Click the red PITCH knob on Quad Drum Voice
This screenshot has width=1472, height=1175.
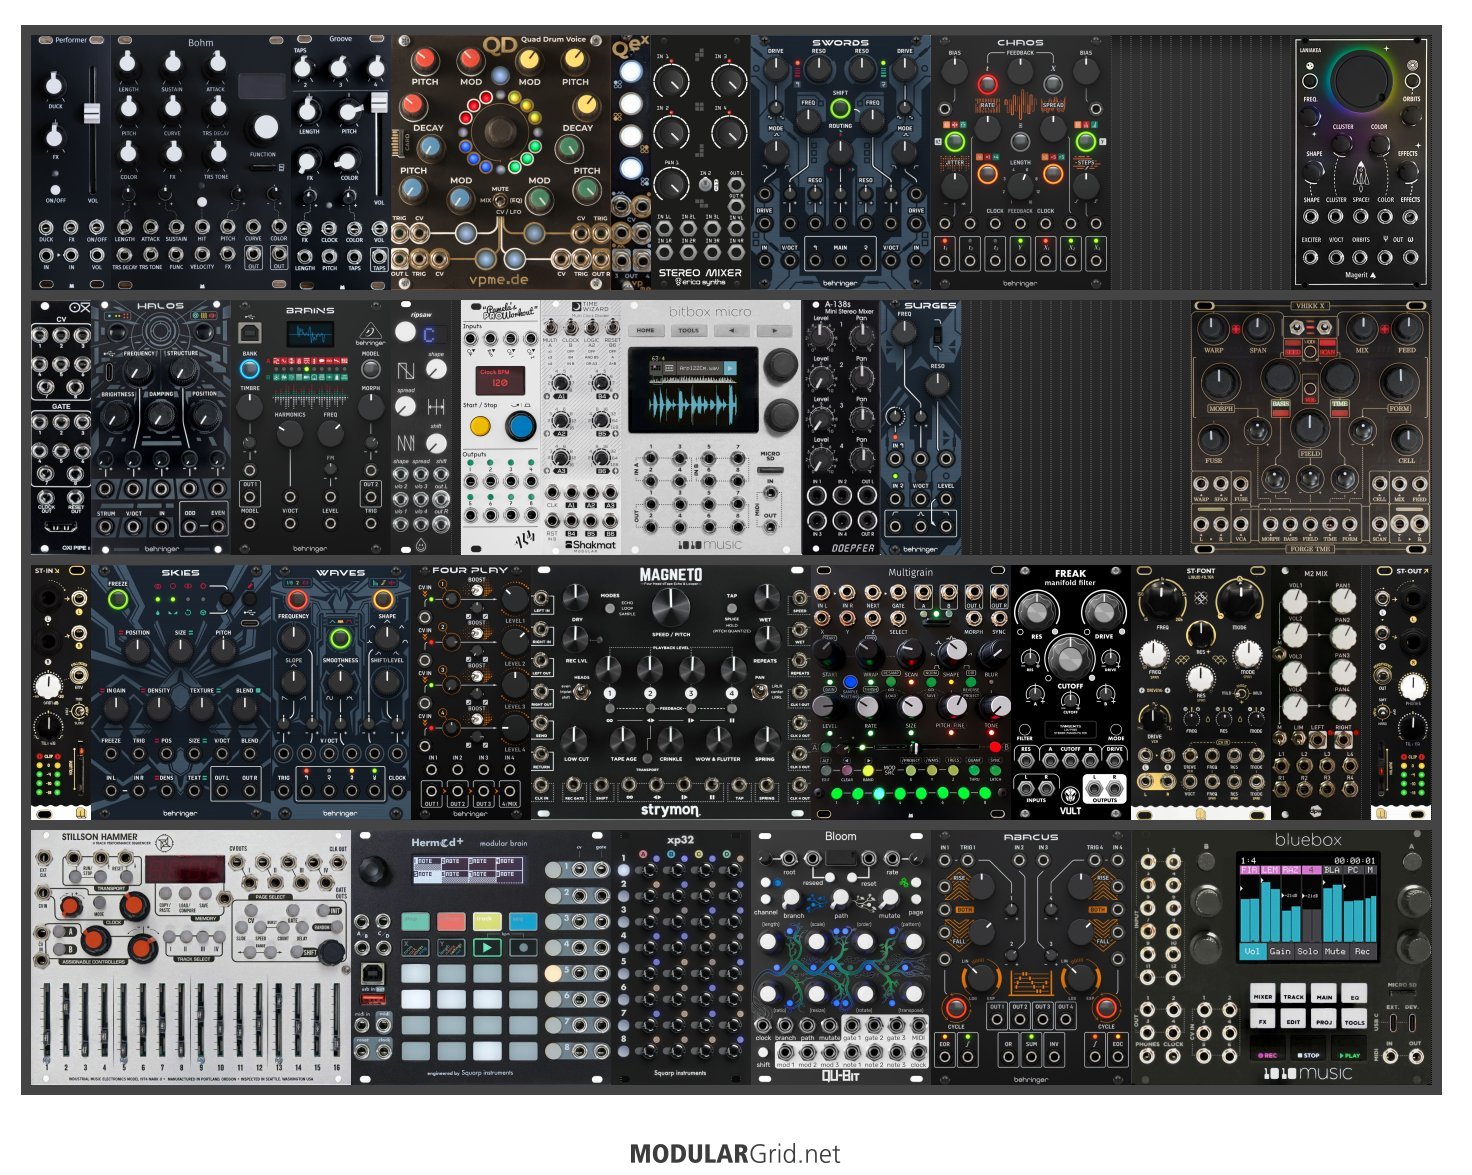(x=424, y=60)
